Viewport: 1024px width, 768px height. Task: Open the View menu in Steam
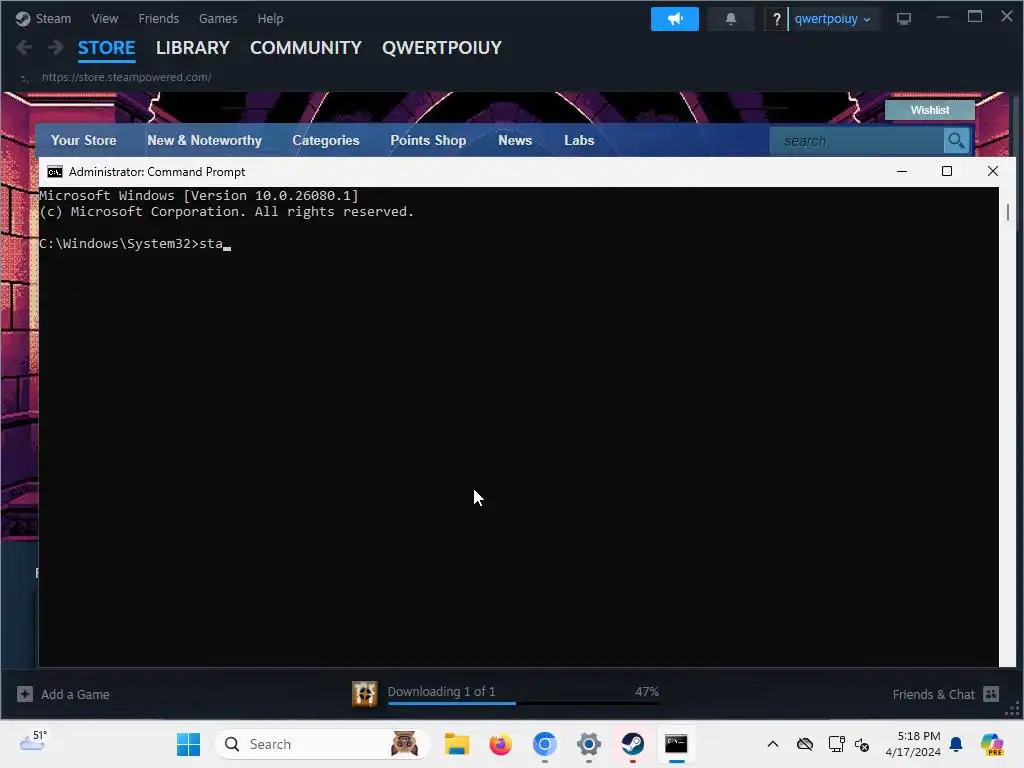[104, 18]
